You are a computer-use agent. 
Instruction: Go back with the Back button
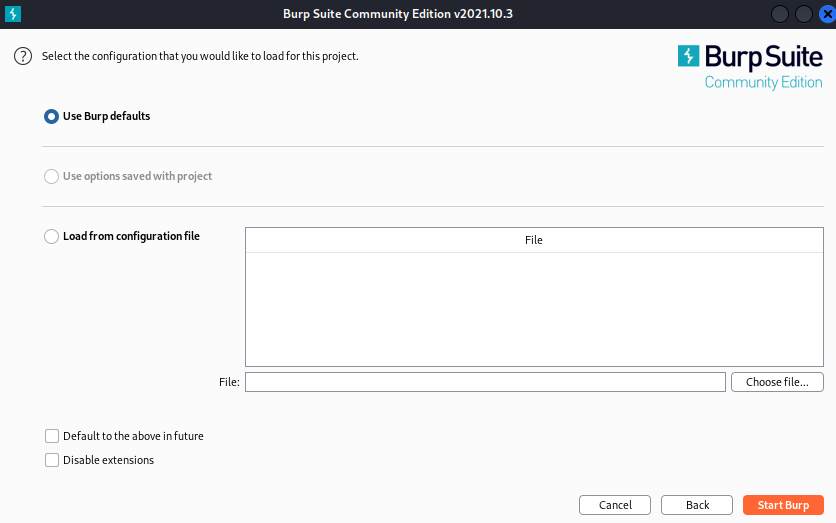coord(697,505)
